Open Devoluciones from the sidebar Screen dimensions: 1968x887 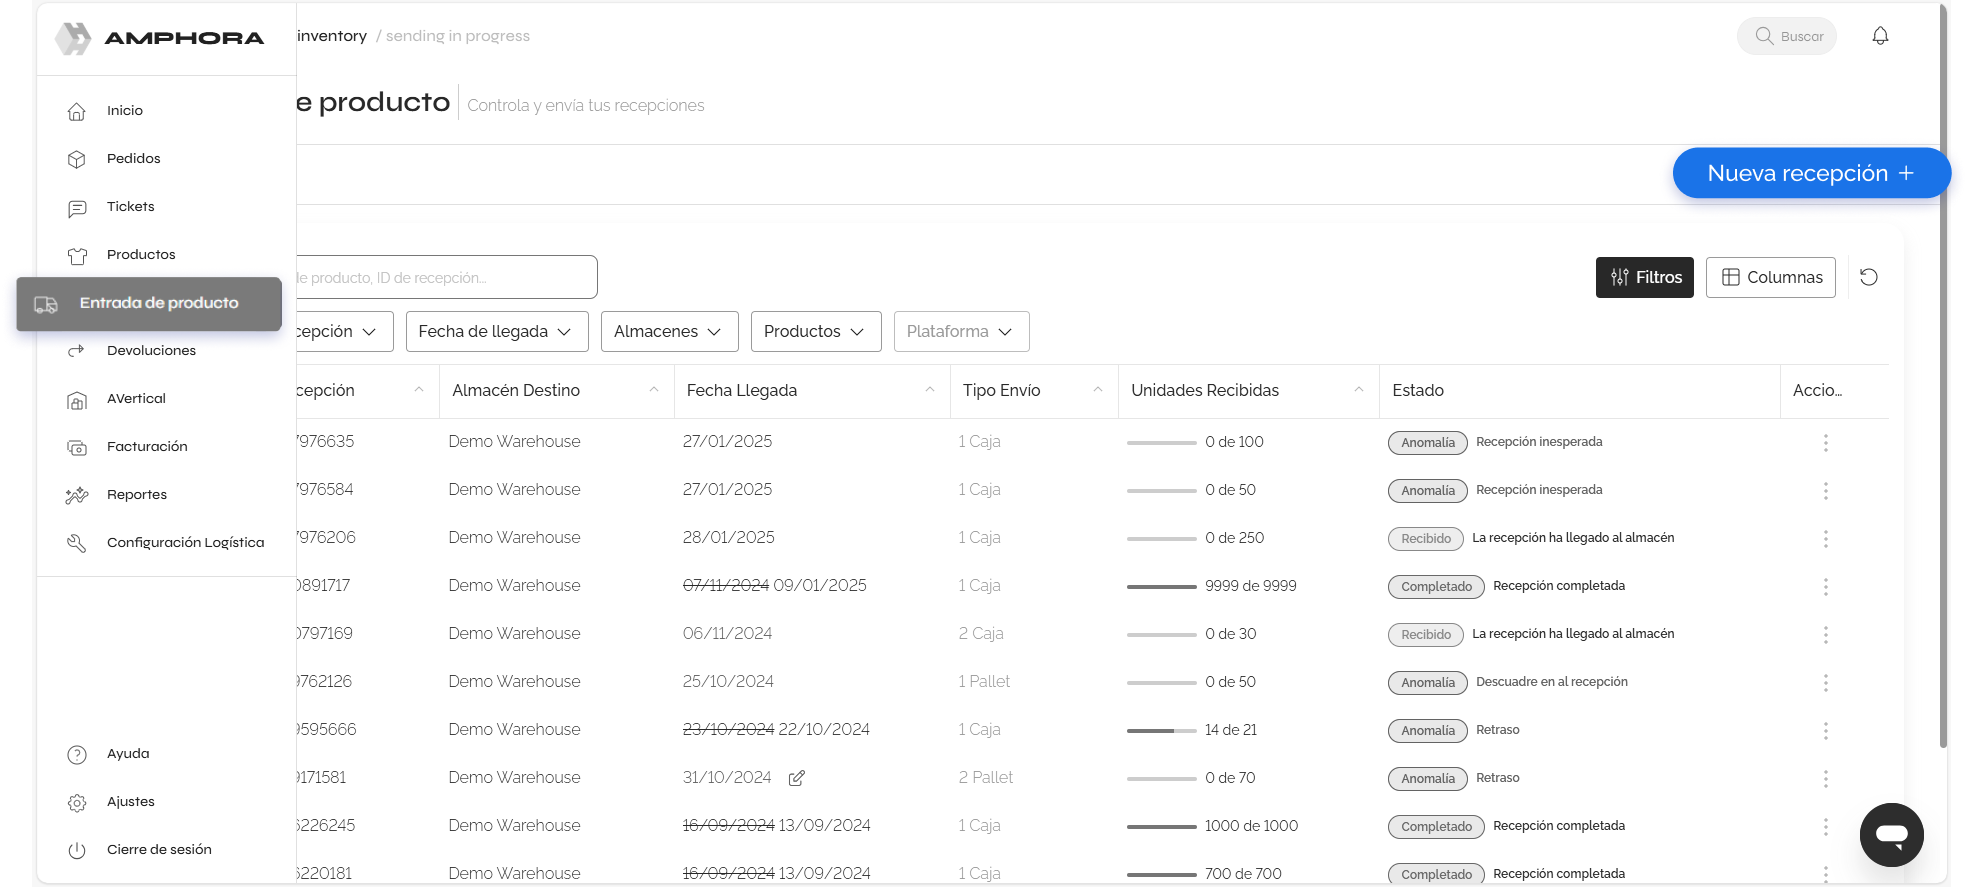pyautogui.click(x=151, y=350)
